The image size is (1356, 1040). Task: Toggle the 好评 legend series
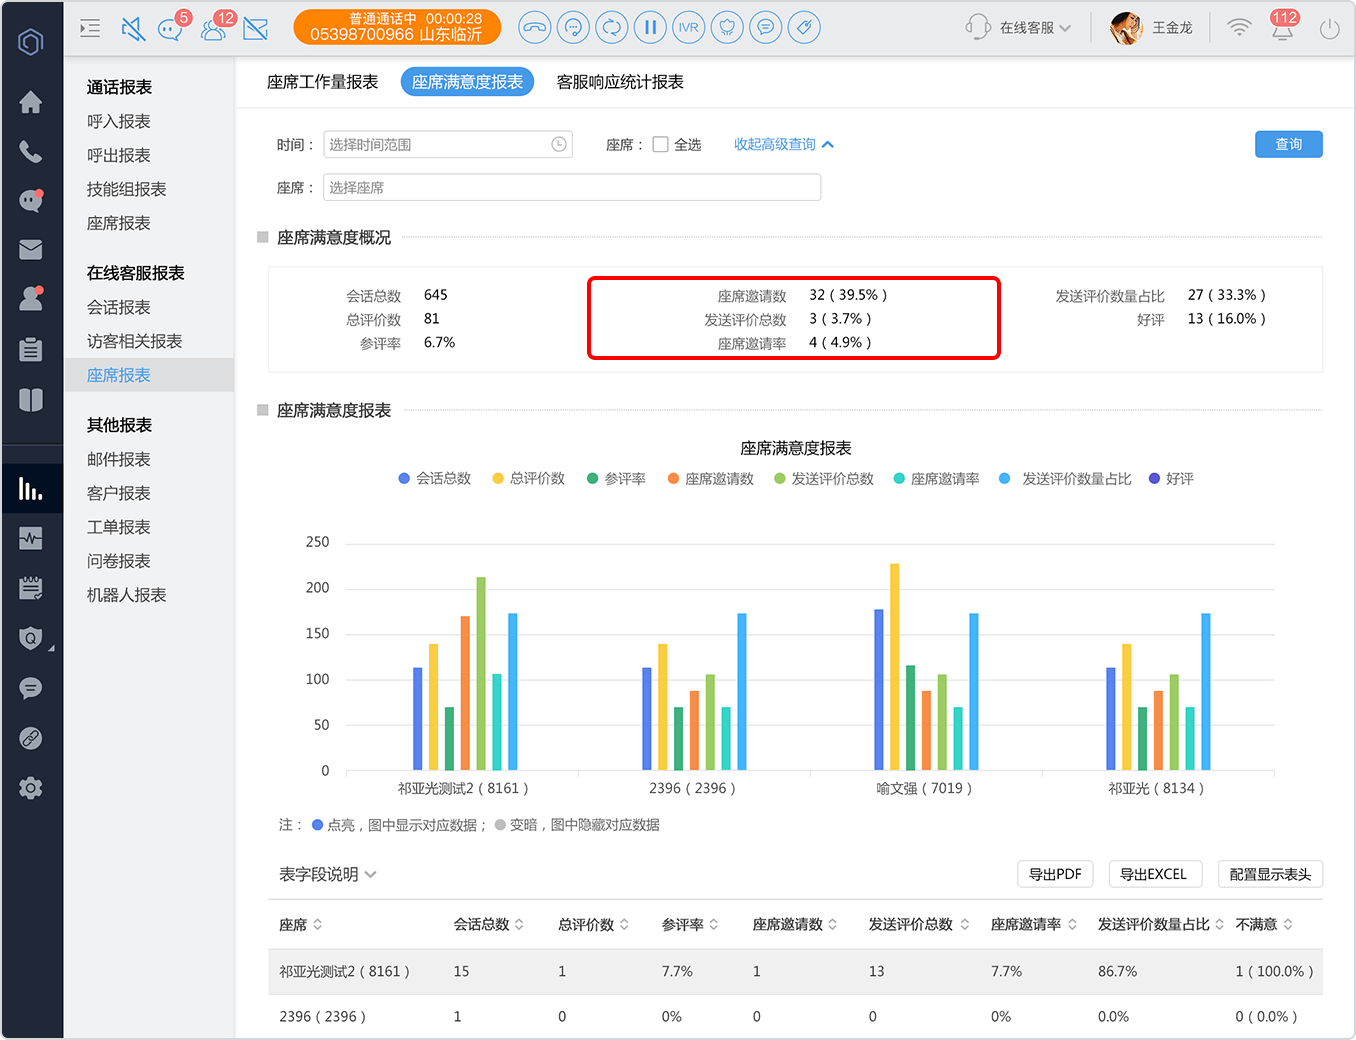pyautogui.click(x=1171, y=479)
